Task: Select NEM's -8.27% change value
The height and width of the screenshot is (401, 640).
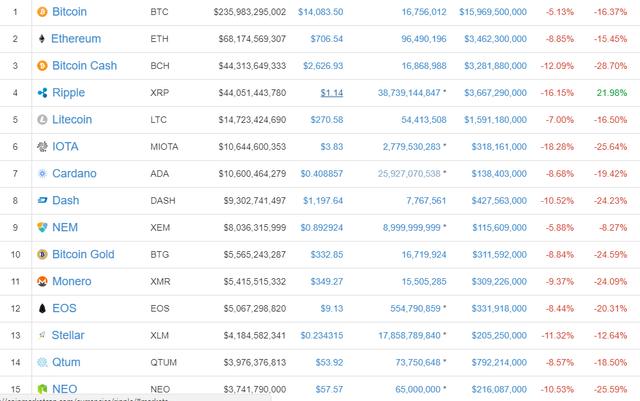Action: (613, 227)
